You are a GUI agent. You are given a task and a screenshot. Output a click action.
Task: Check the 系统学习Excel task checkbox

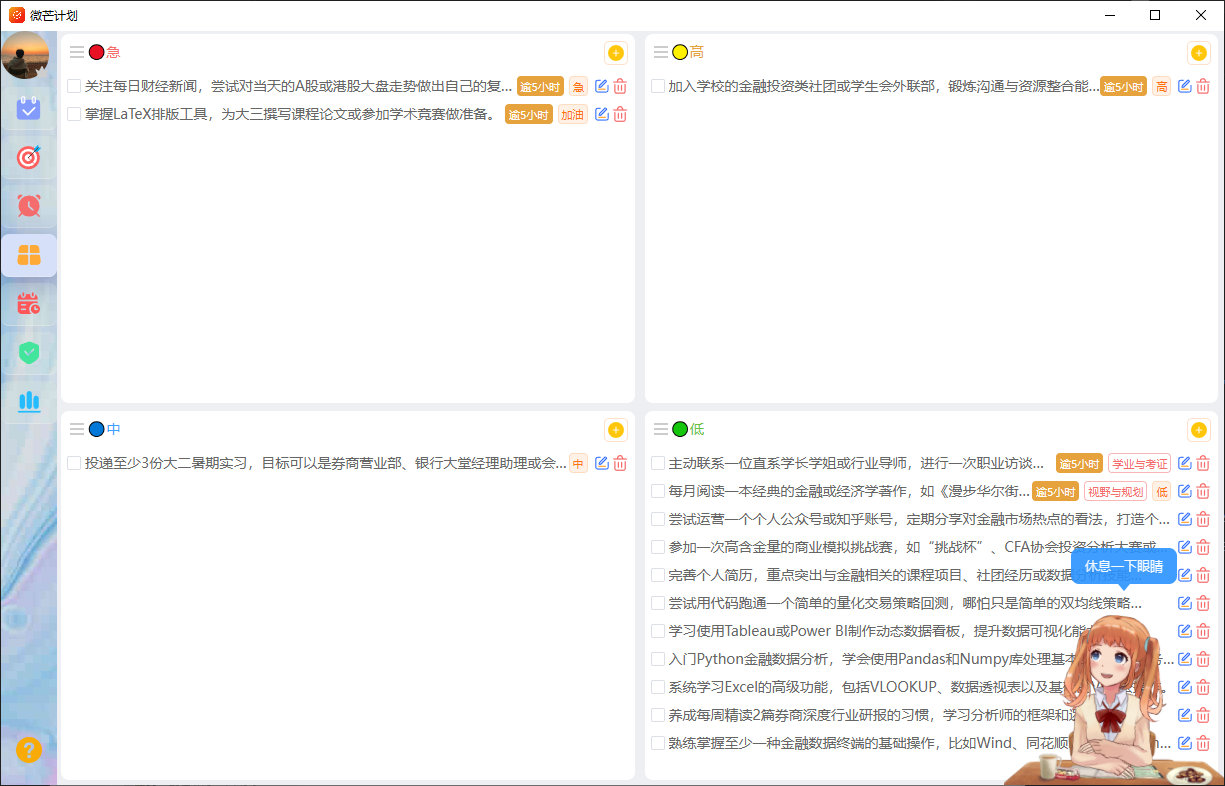pyautogui.click(x=658, y=687)
